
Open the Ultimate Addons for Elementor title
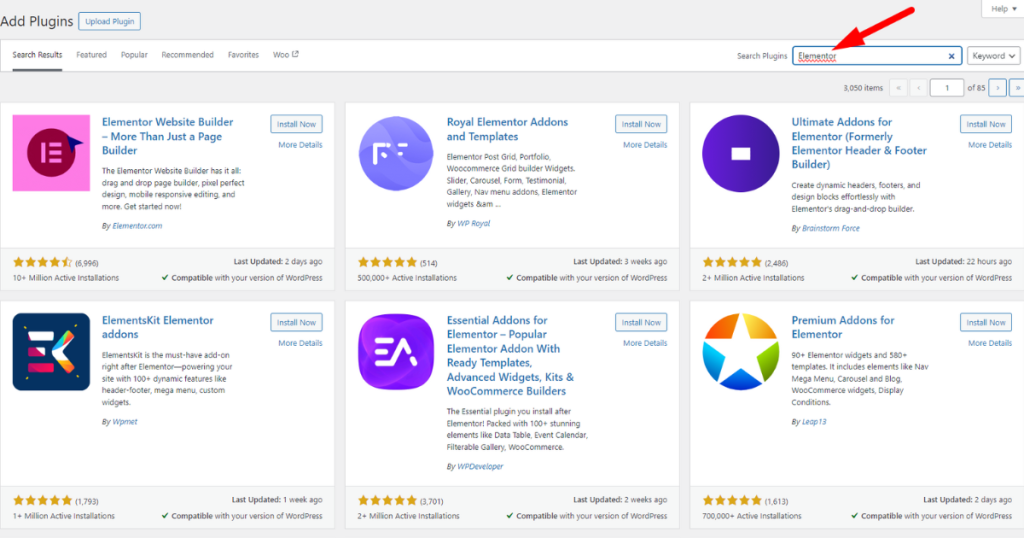[859, 143]
